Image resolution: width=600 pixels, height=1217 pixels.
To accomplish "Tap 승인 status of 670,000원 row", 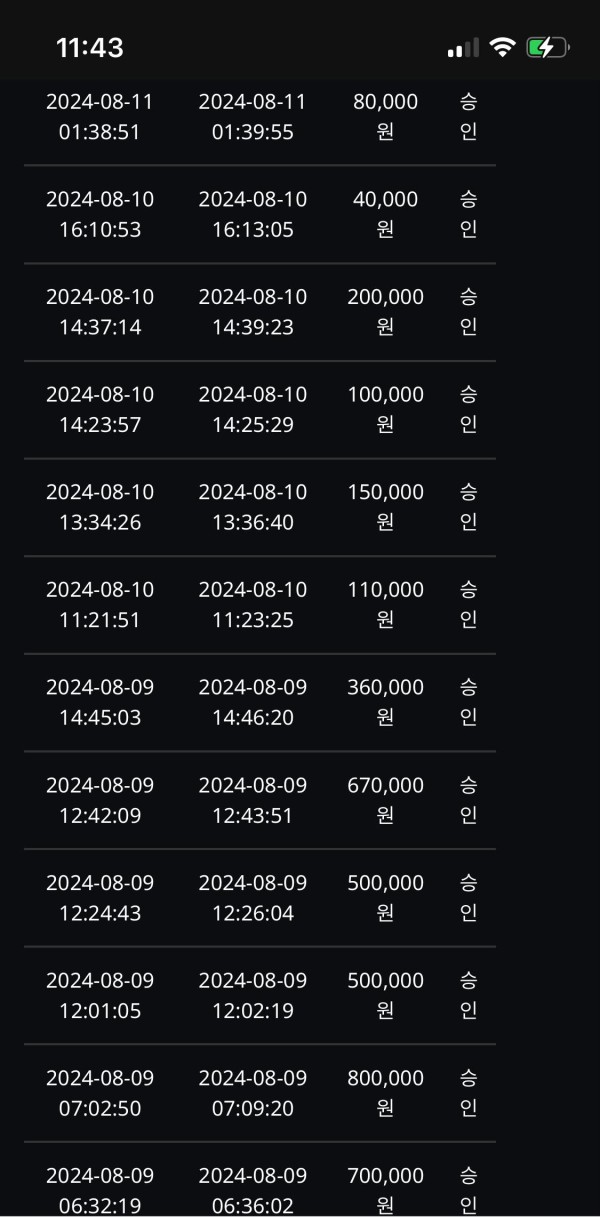I will pos(468,800).
